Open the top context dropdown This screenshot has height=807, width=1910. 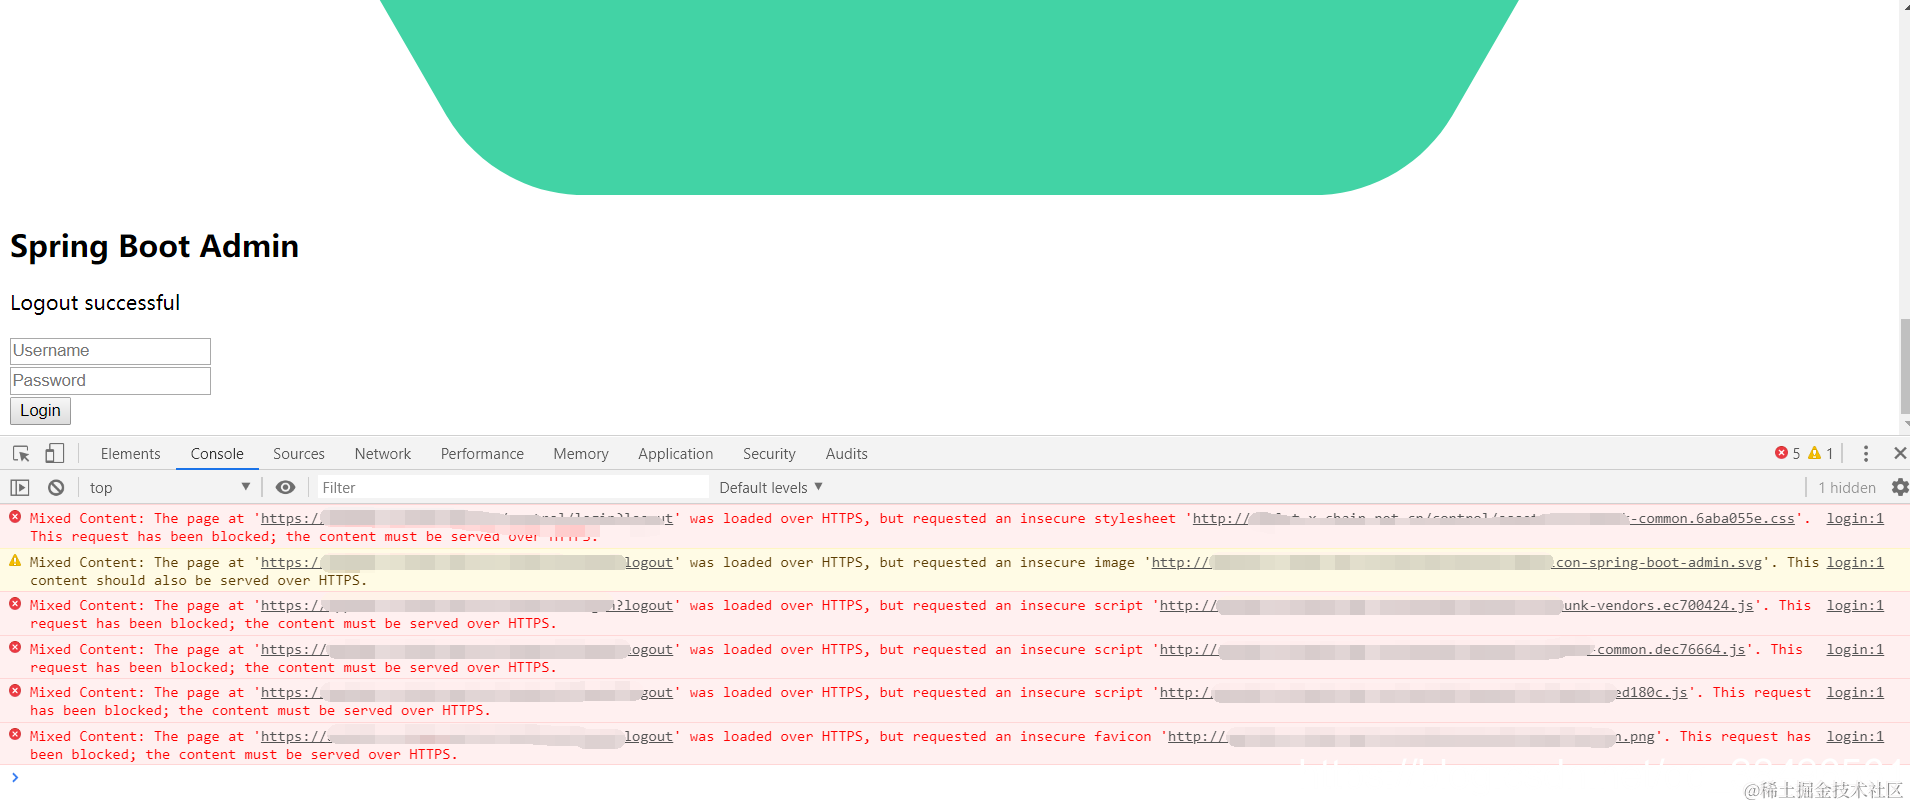(169, 488)
